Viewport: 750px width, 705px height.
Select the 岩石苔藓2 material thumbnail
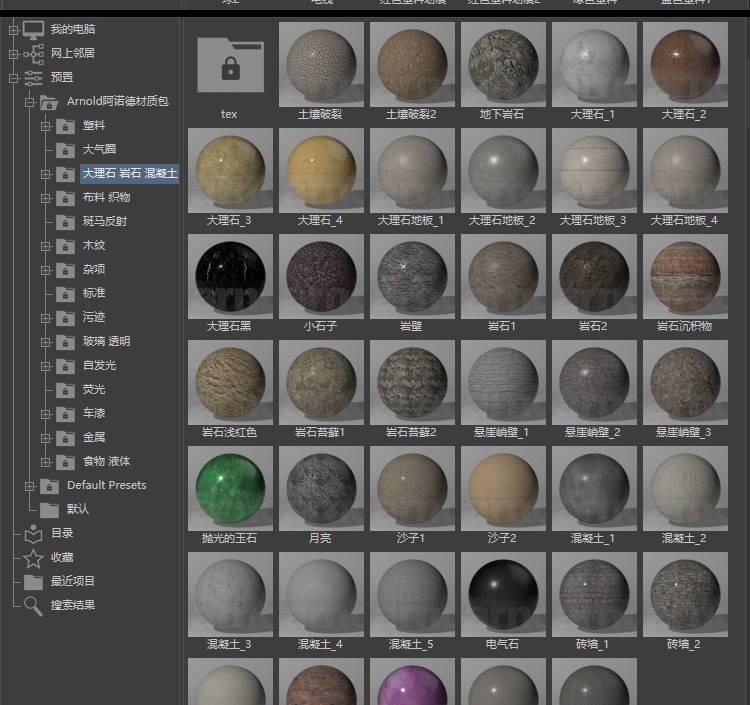pyautogui.click(x=412, y=383)
